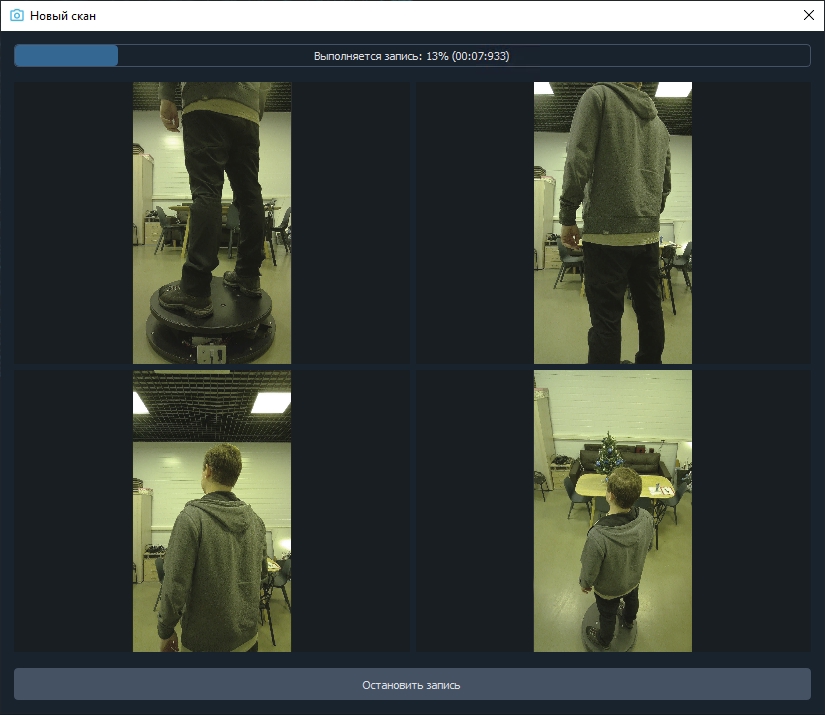The image size is (825, 715).
Task: Click the camera icon in title bar
Action: pyautogui.click(x=16, y=16)
